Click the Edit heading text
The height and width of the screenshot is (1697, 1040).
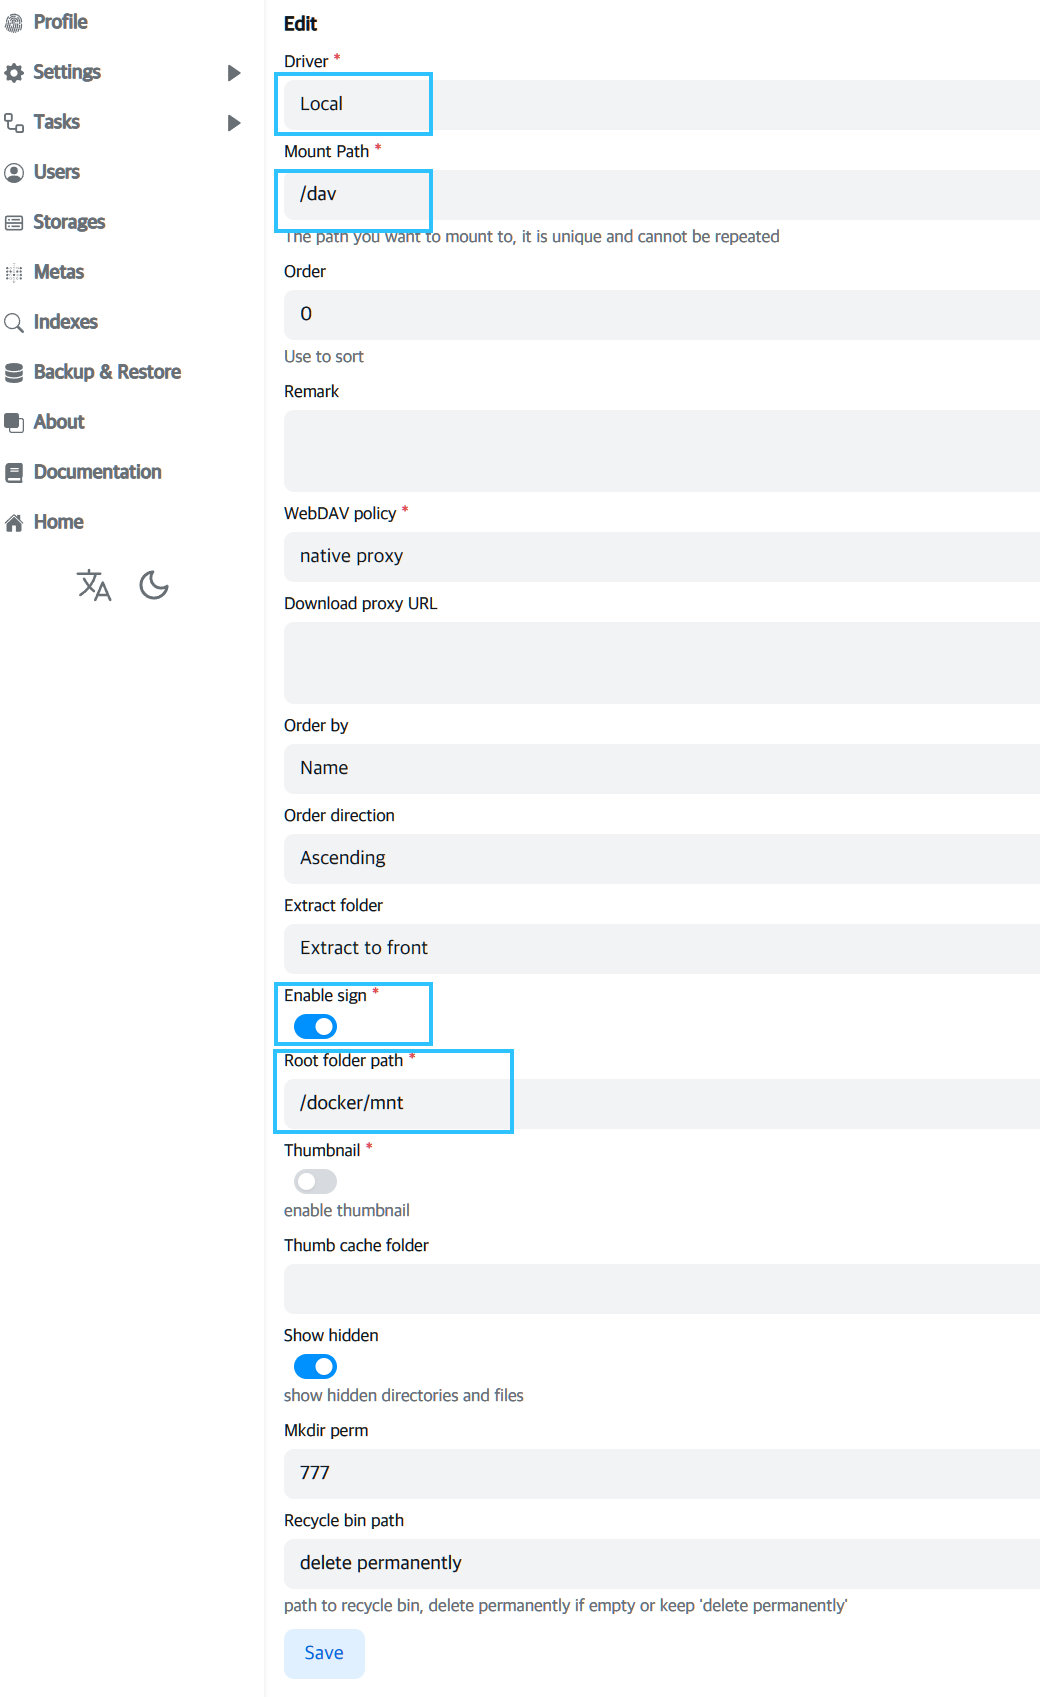[300, 24]
